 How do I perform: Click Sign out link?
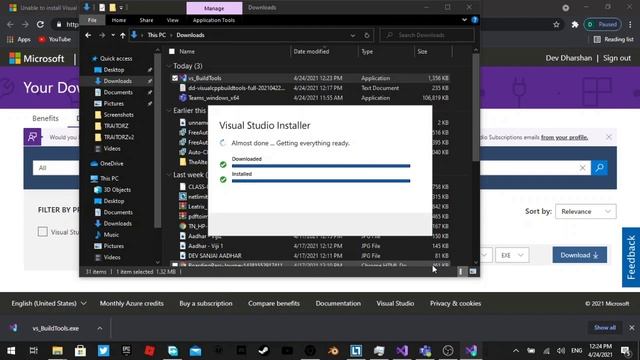pos(617,58)
